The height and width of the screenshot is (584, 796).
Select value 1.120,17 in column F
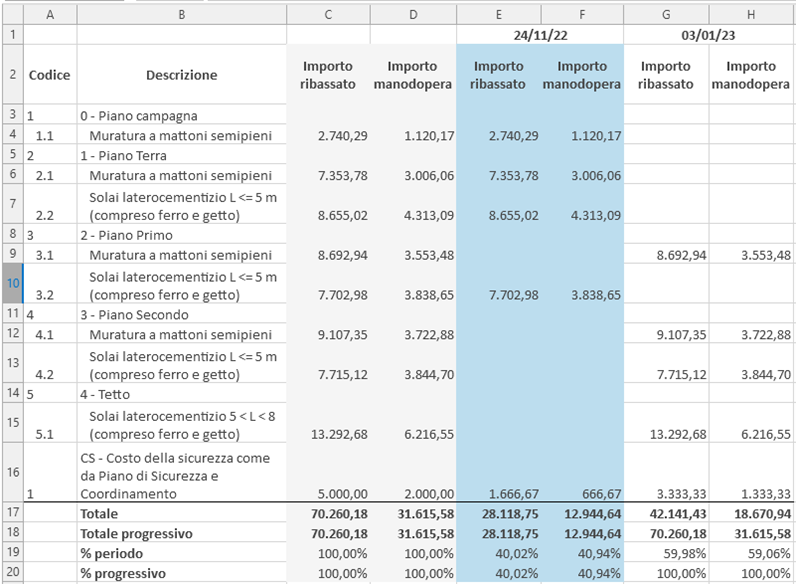point(582,135)
